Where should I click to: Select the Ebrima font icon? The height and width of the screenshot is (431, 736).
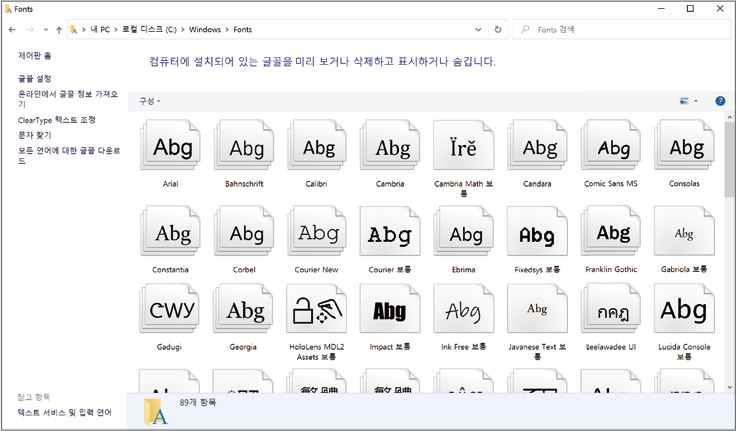(x=464, y=231)
